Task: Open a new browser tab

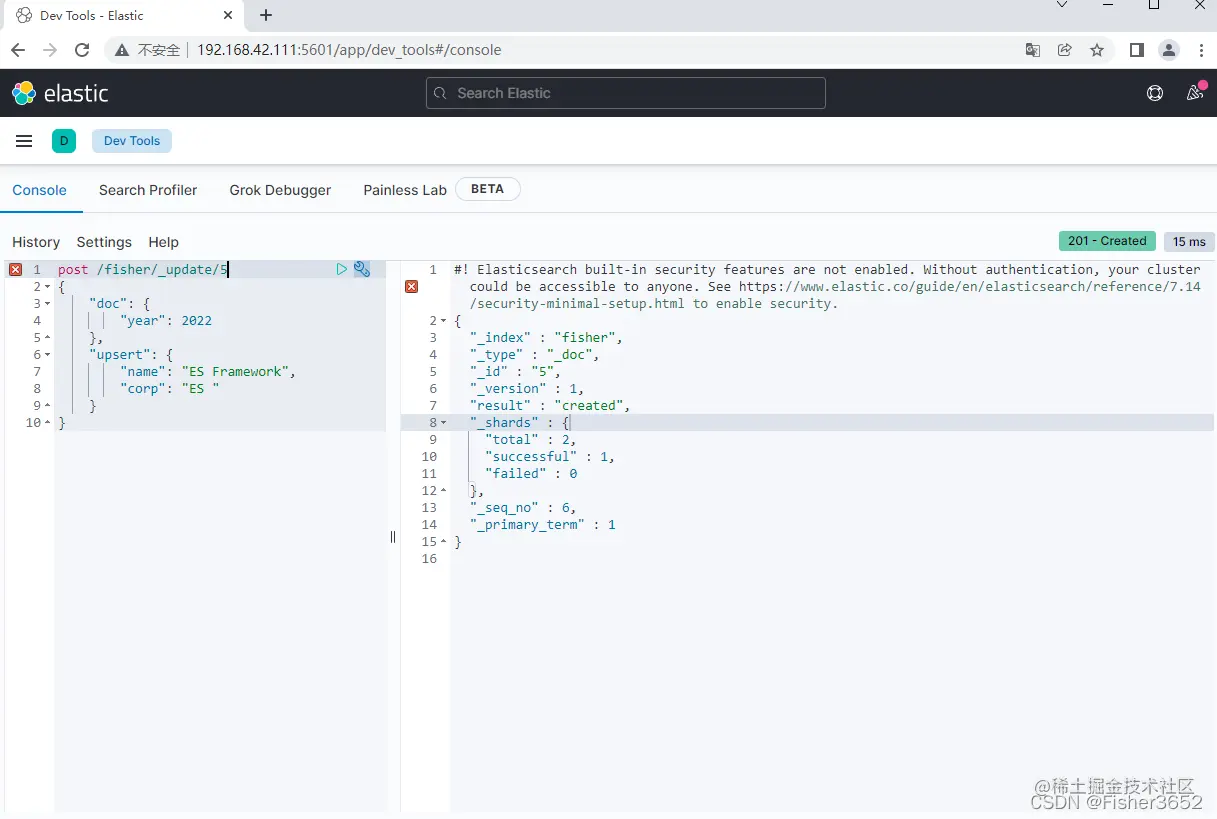Action: [x=266, y=15]
